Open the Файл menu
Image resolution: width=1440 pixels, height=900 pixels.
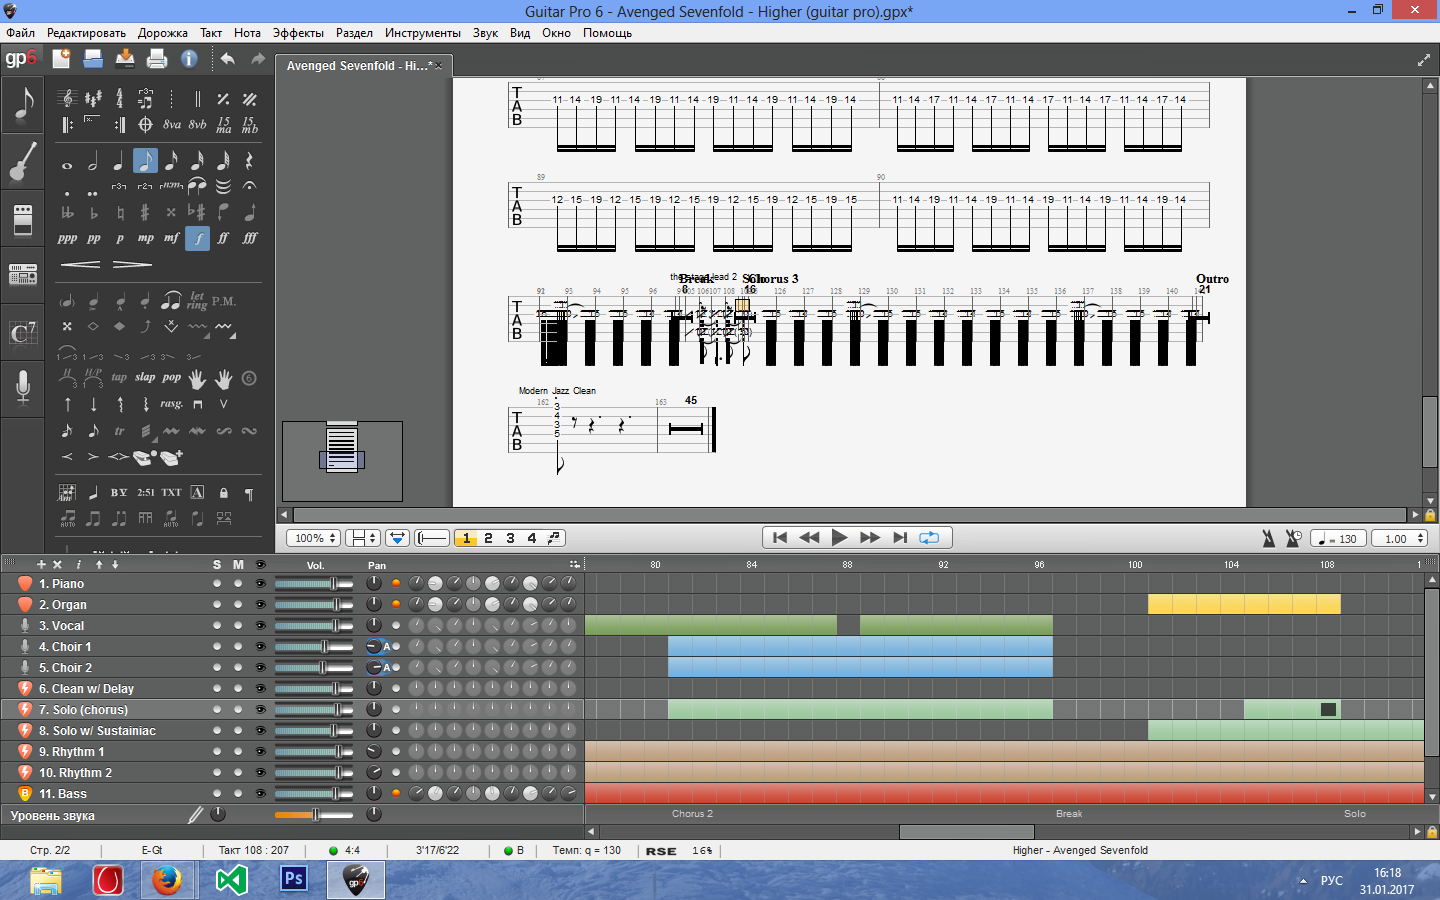point(20,32)
